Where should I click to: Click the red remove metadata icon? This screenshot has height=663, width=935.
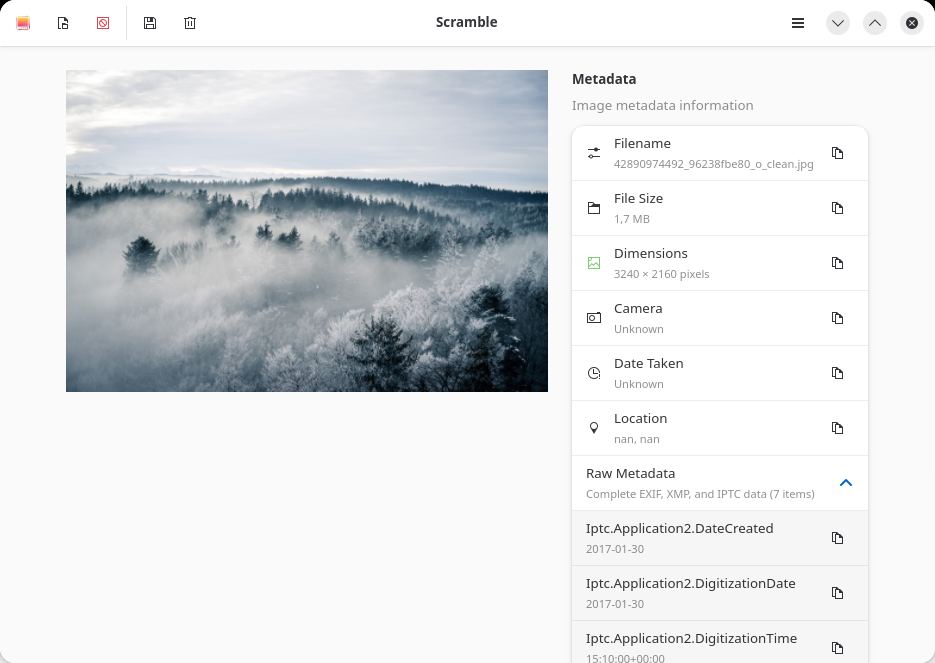coord(103,23)
